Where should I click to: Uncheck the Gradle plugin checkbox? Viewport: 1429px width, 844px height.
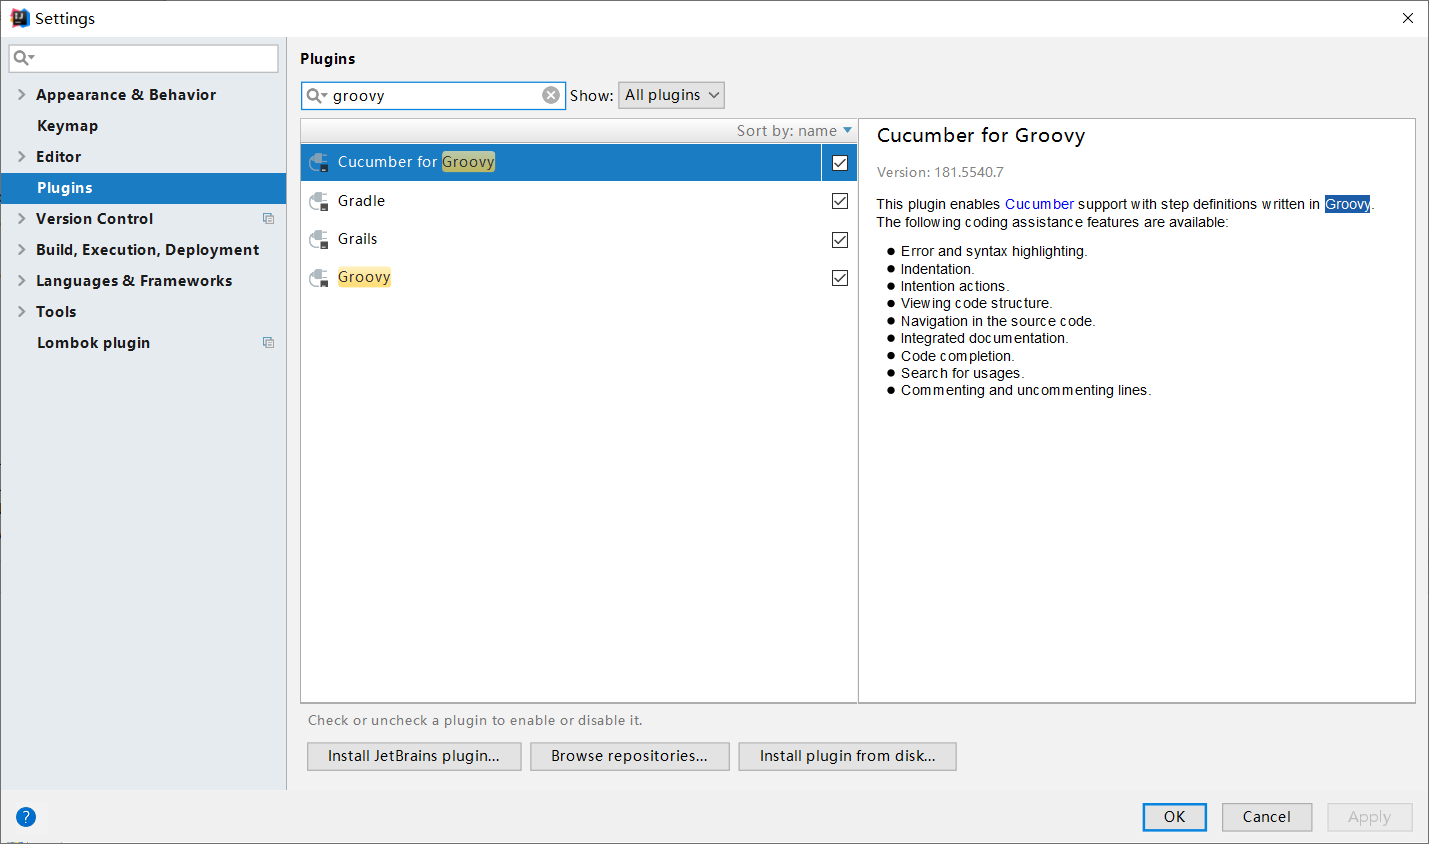click(x=840, y=201)
